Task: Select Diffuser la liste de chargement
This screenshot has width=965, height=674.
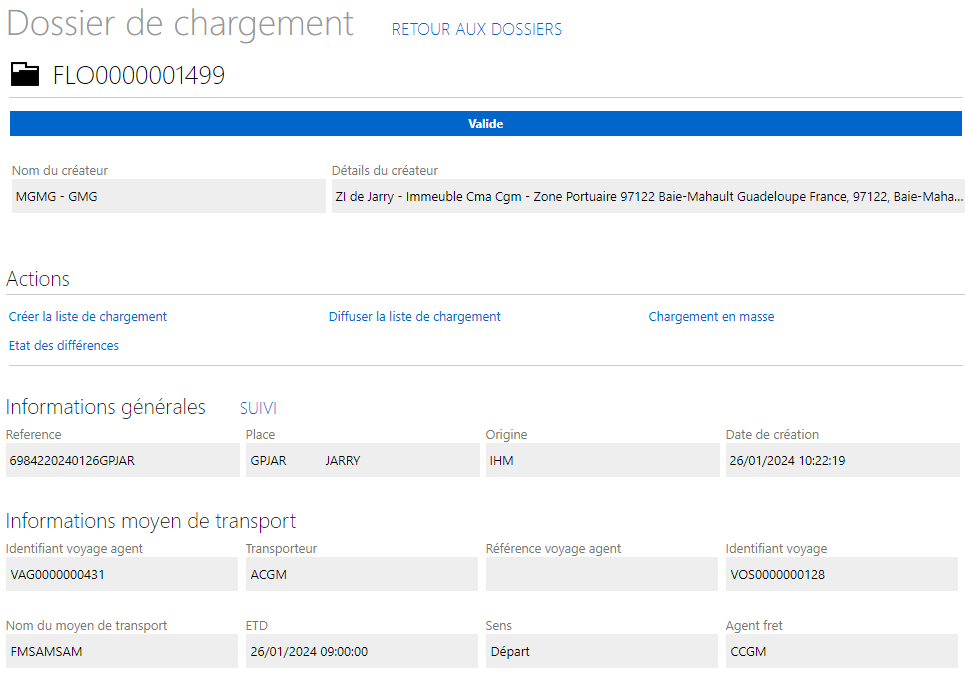Action: coord(414,316)
